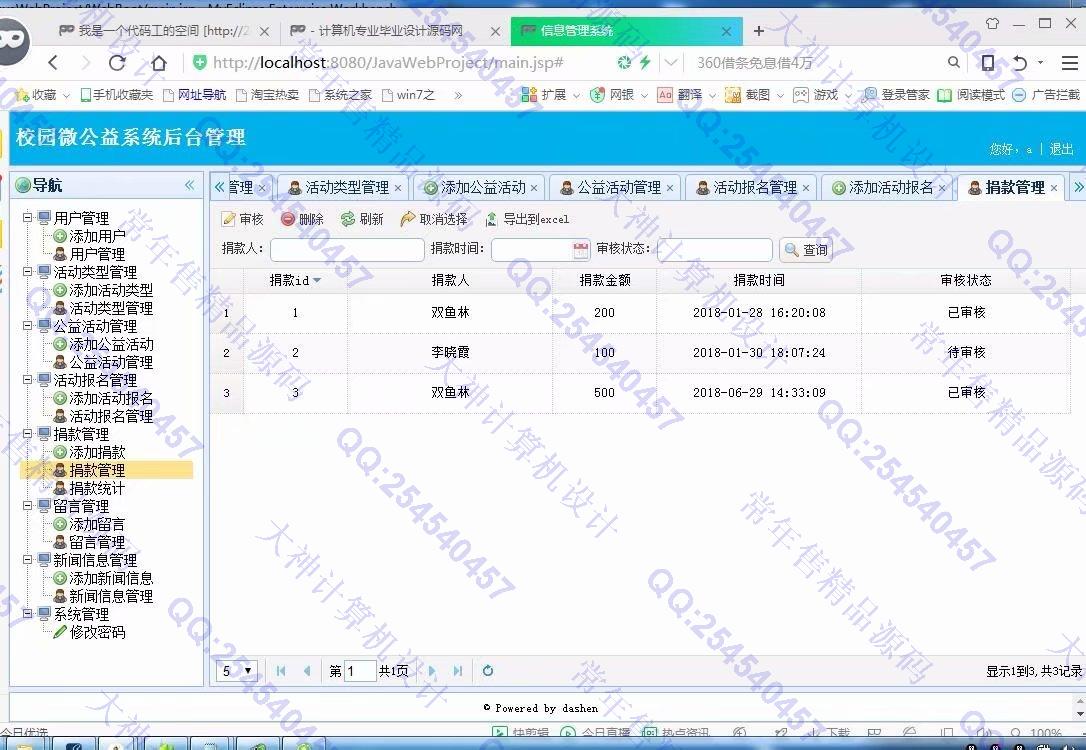Click the browser reload page button
Image resolution: width=1086 pixels, height=750 pixels.
(117, 63)
